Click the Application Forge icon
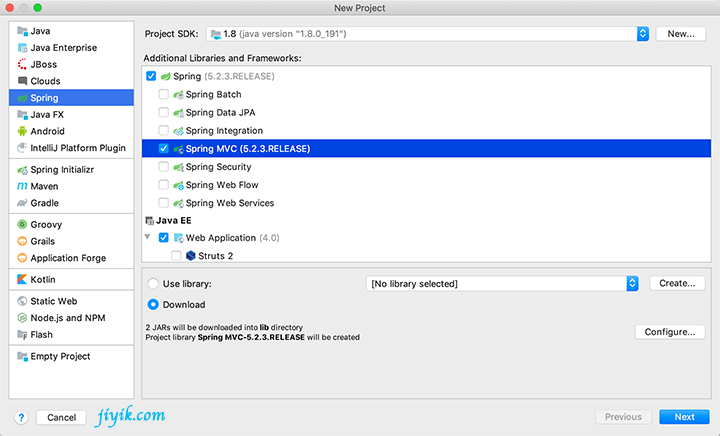 (x=22, y=258)
